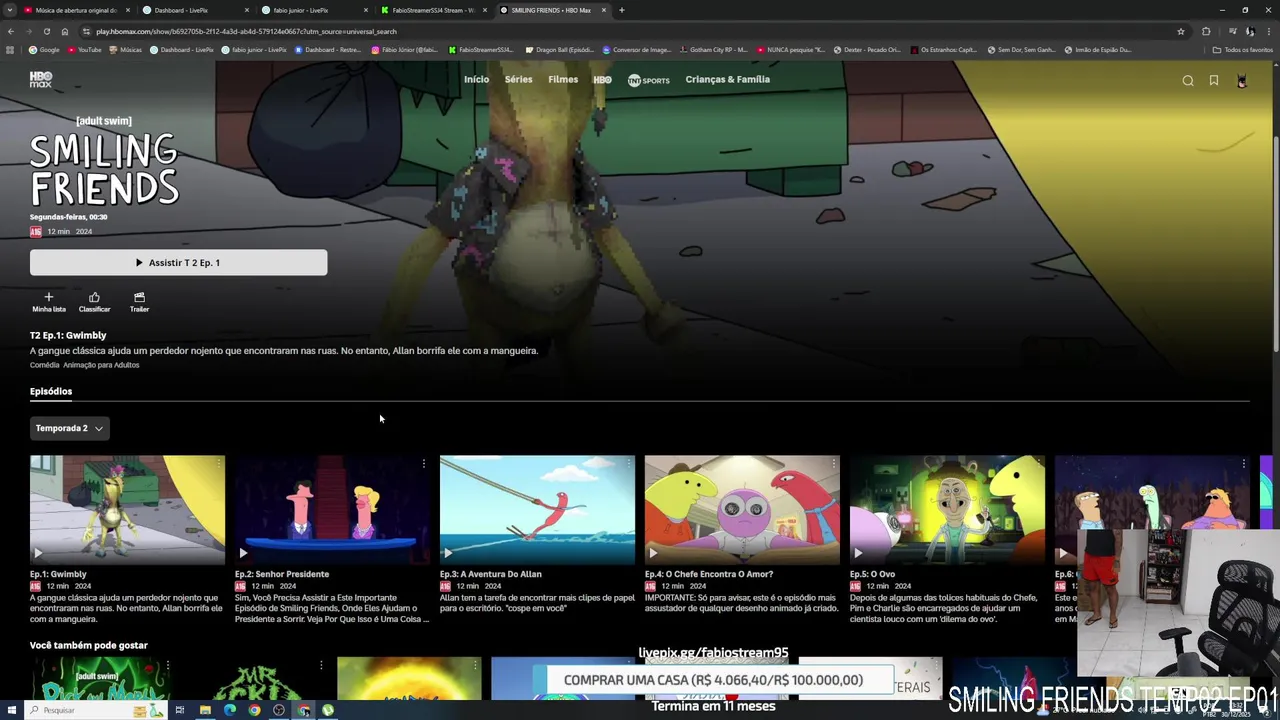The image size is (1280, 720).
Task: Open the Ep.3 A Aventura Do Allan thumbnail
Action: (x=537, y=510)
